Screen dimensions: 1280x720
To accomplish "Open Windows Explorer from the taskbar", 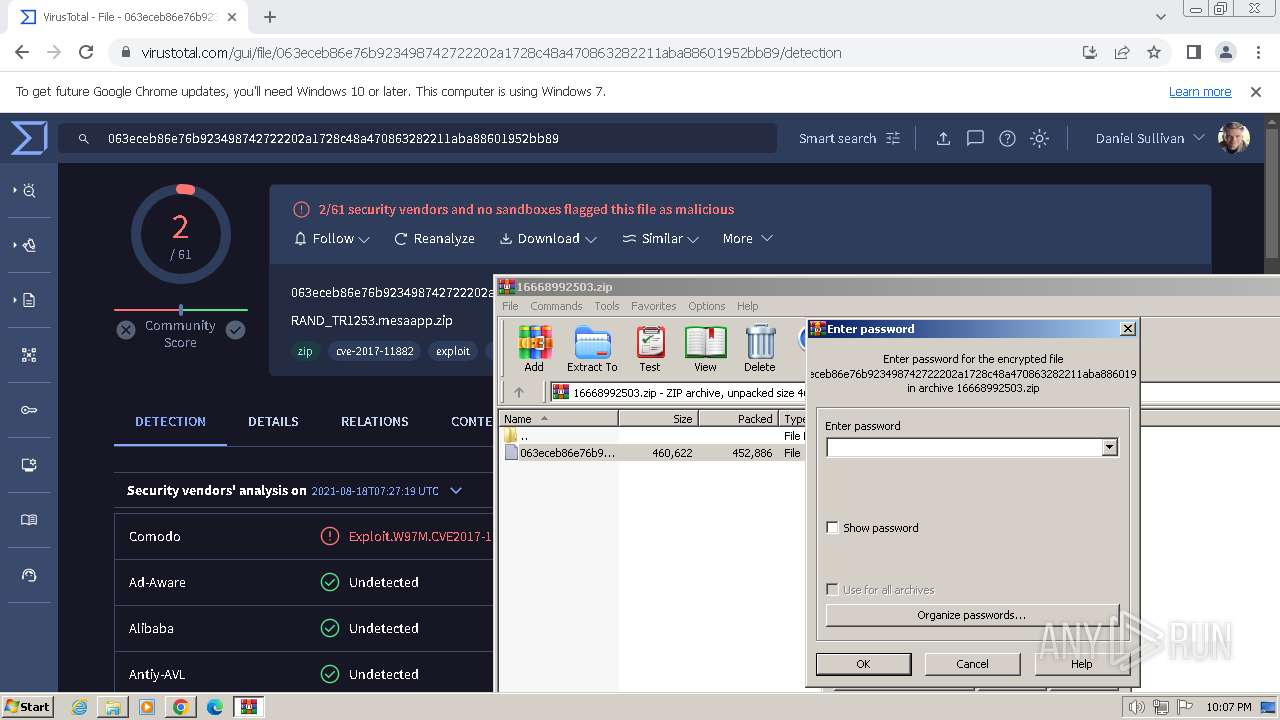I will click(x=113, y=707).
